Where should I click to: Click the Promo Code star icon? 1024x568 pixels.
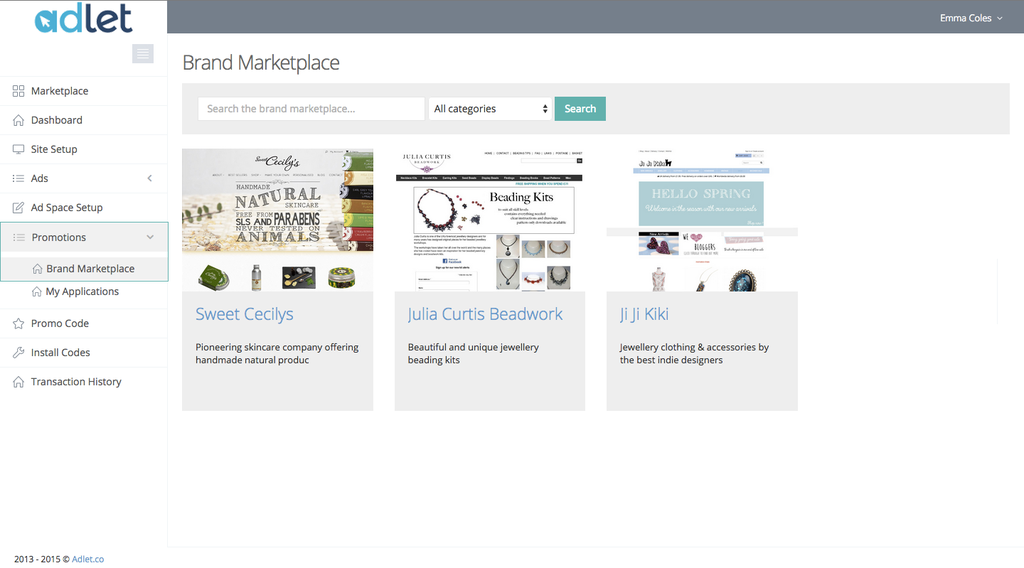tap(18, 323)
